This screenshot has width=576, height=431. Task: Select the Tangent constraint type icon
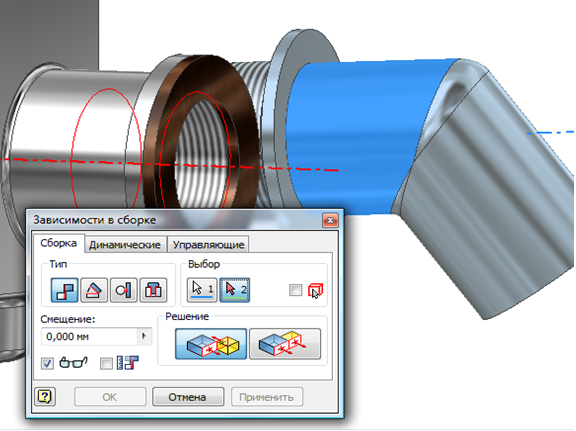124,290
